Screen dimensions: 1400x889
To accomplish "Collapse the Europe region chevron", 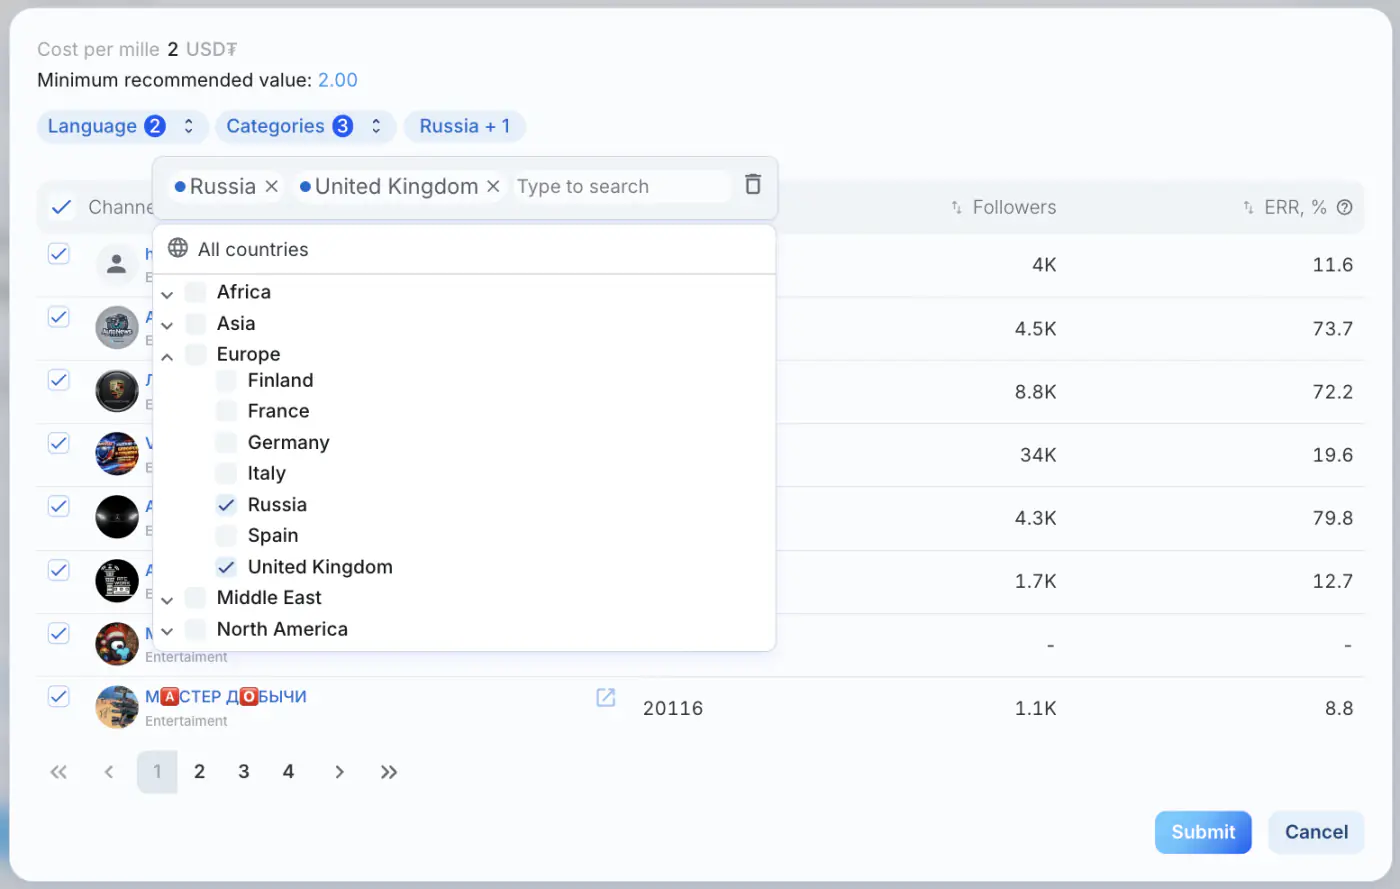I will click(167, 356).
